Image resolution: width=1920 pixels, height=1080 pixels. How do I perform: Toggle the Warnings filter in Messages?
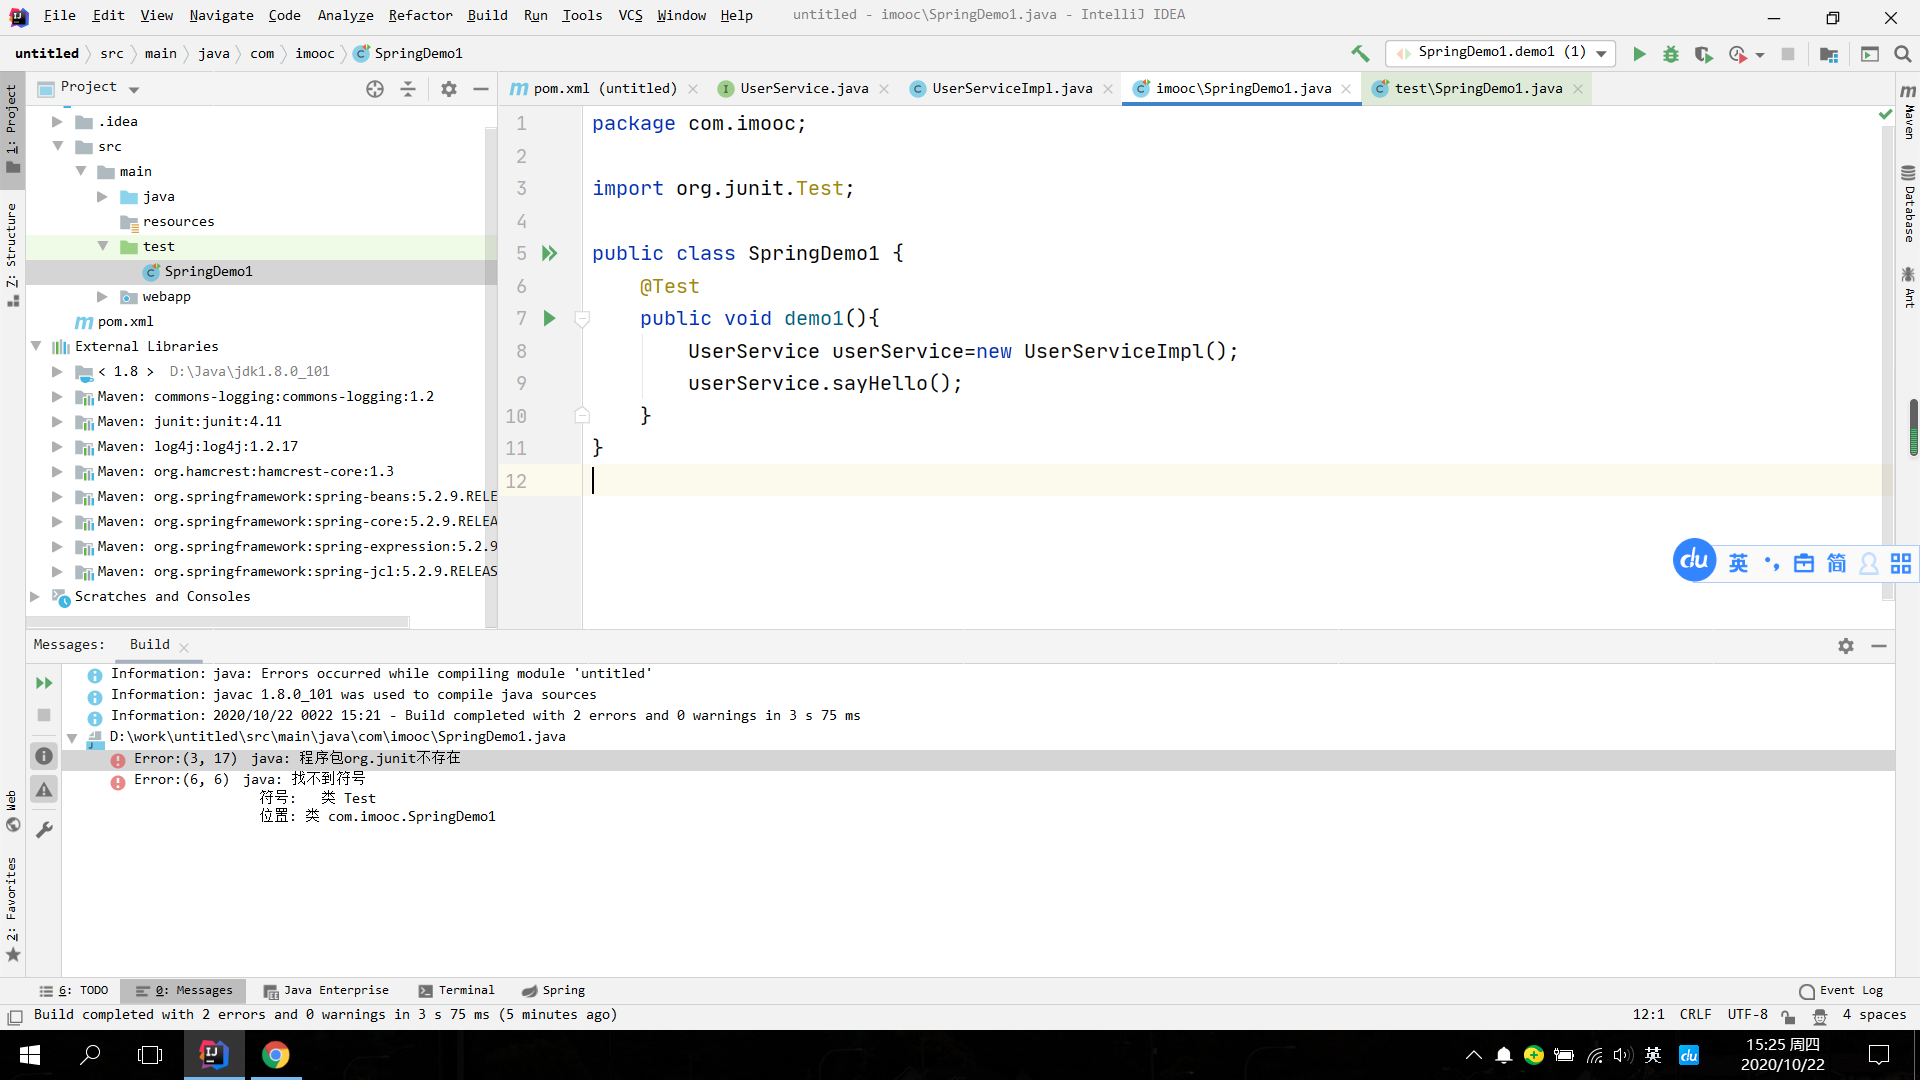tap(44, 790)
